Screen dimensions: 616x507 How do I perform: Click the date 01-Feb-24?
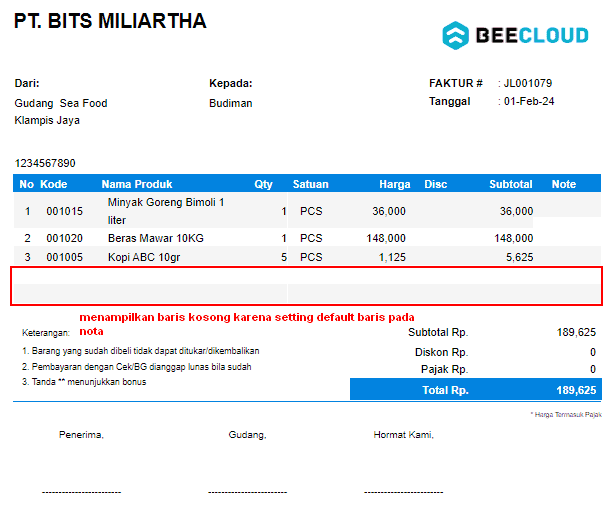point(529,101)
